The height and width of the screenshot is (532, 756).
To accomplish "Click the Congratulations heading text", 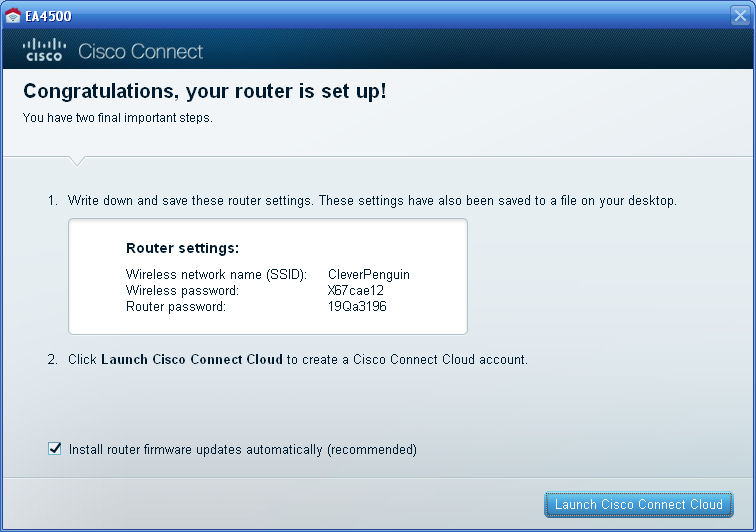I will (x=205, y=91).
